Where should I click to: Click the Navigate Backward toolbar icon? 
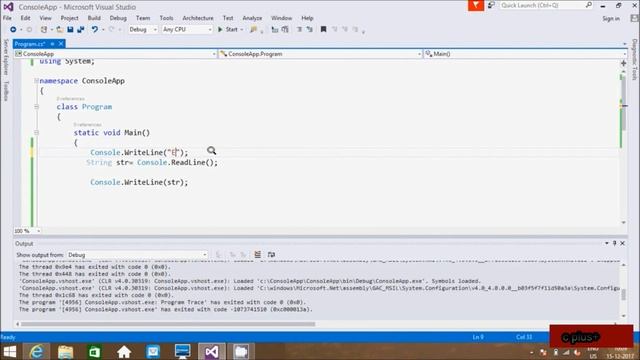point(13,29)
